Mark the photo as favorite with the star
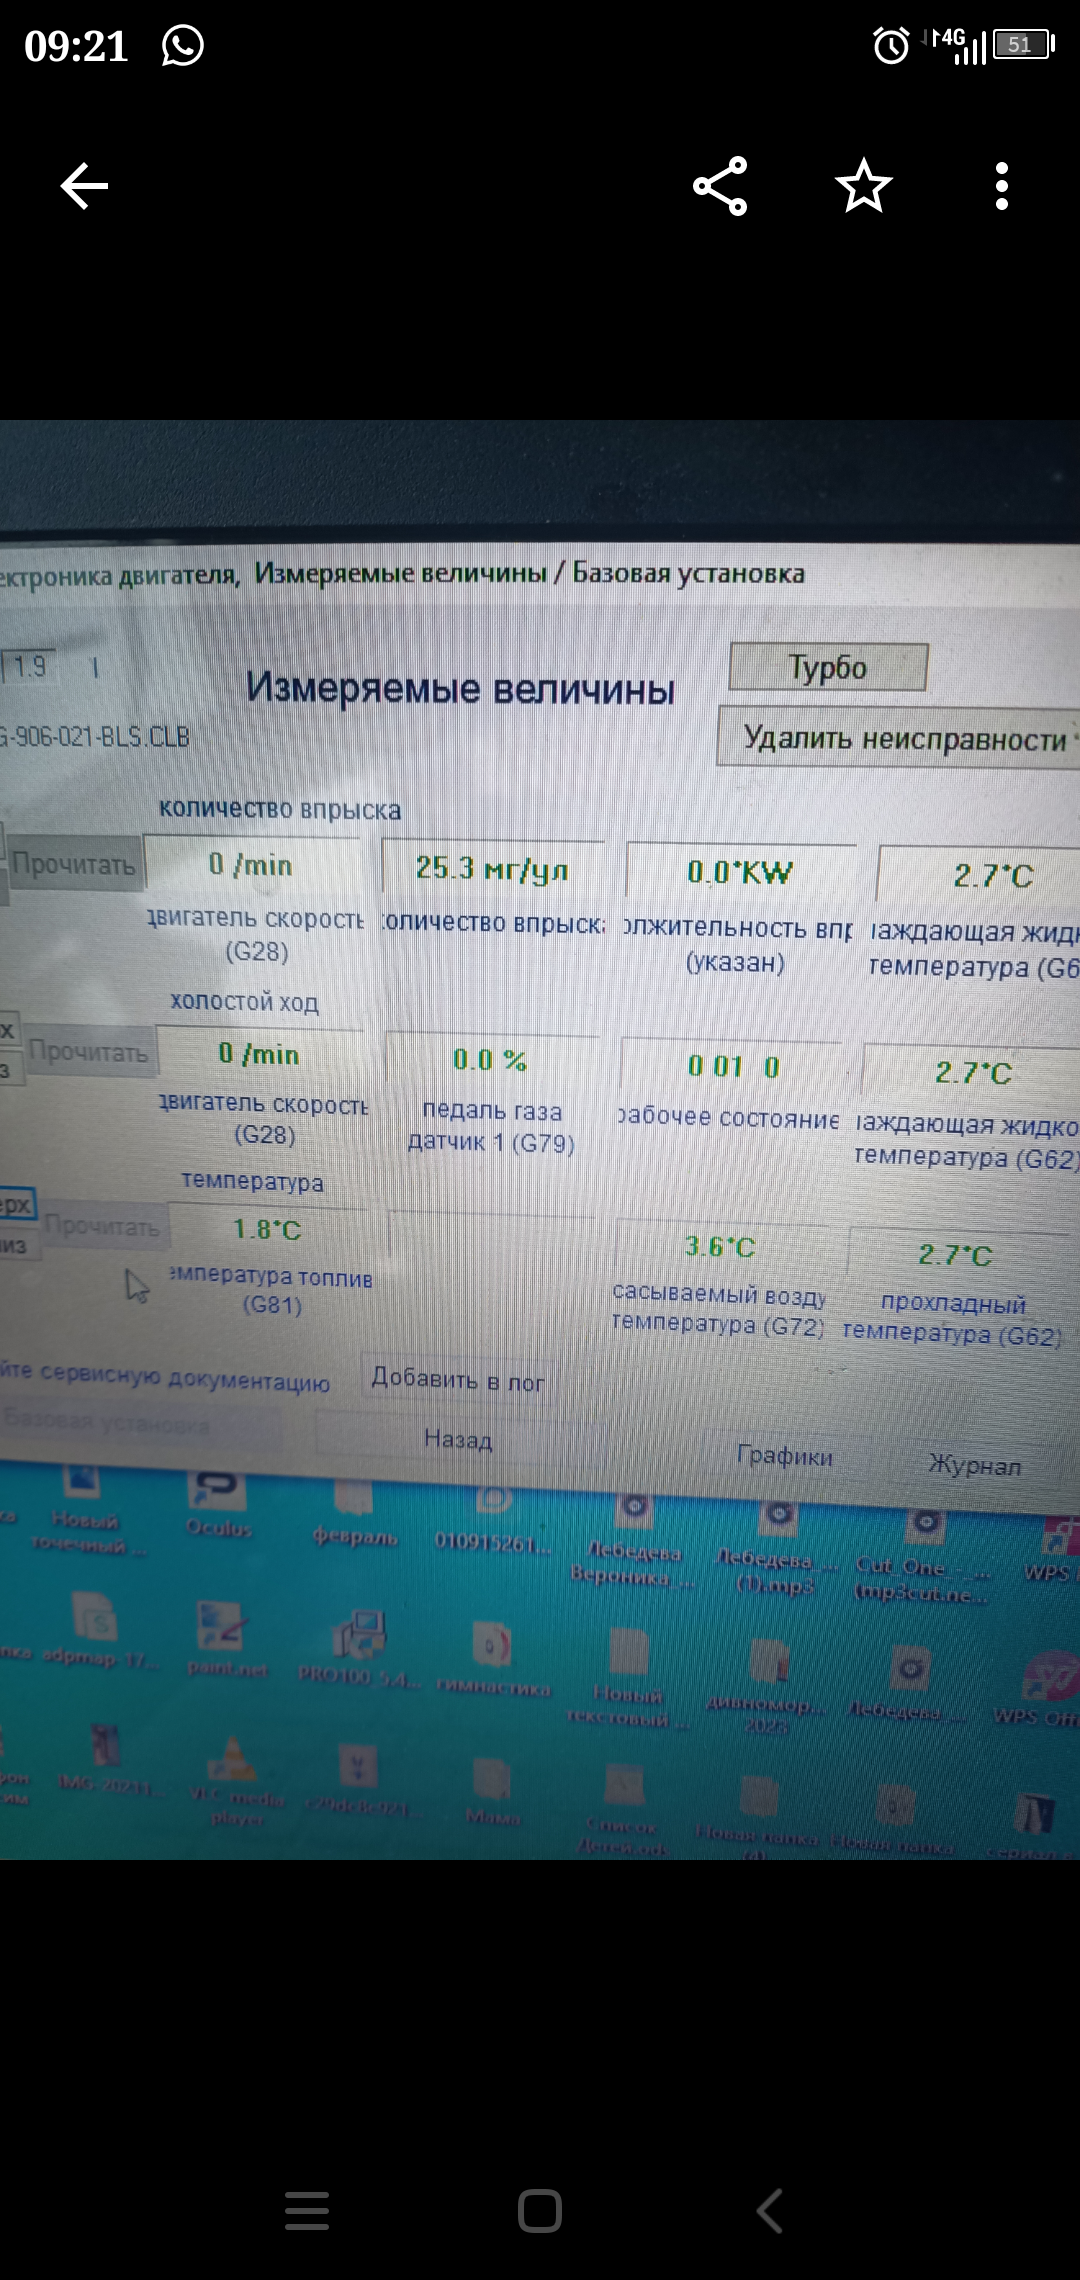Image resolution: width=1080 pixels, height=2280 pixels. click(x=864, y=186)
